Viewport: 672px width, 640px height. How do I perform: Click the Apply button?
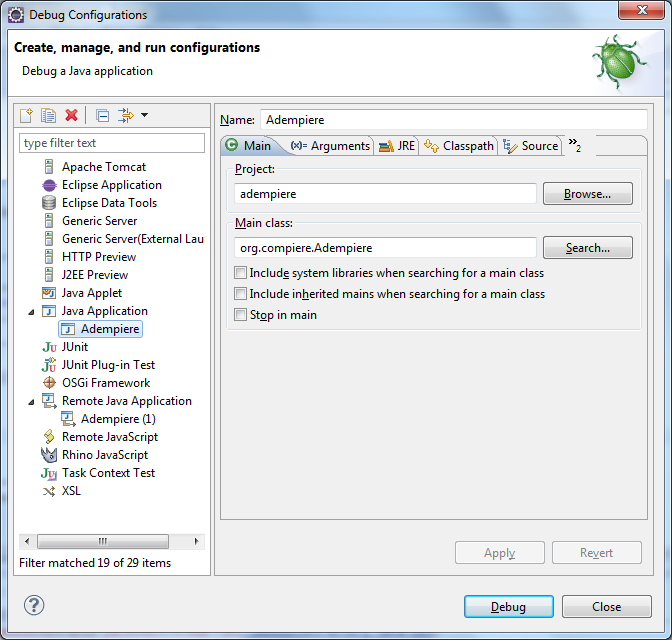pyautogui.click(x=500, y=553)
